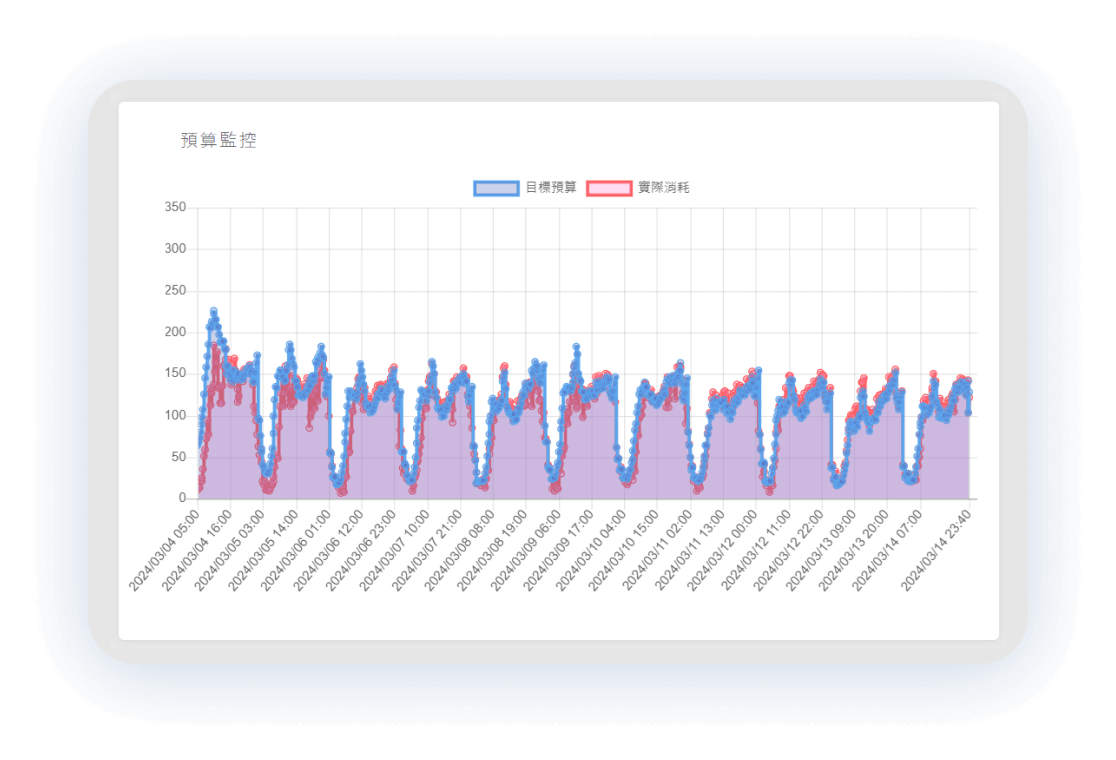
Task: Click the y-axis value 100
Action: tap(175, 415)
